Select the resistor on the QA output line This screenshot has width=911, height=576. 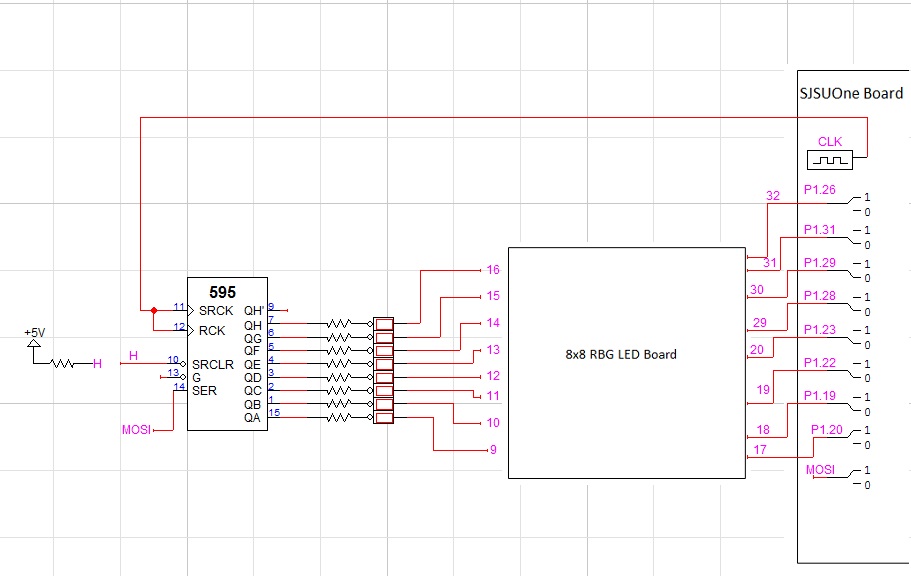tap(339, 417)
